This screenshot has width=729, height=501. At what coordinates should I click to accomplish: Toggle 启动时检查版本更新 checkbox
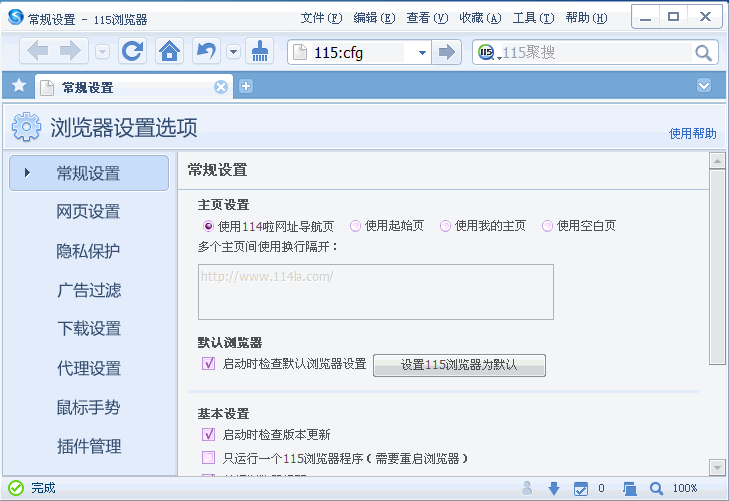tap(208, 434)
